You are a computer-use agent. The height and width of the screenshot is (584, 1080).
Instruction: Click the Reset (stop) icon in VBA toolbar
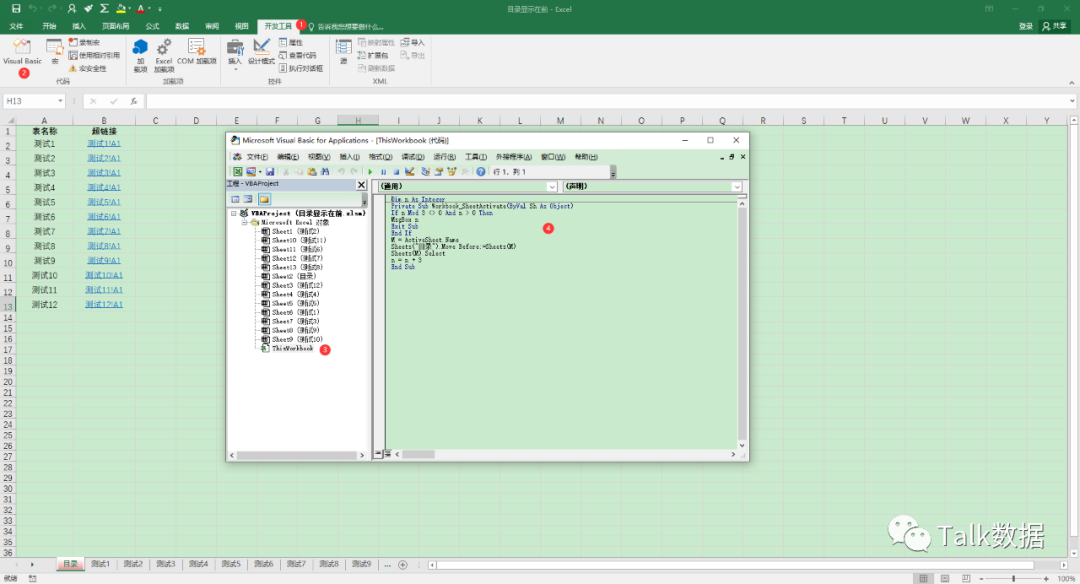click(x=396, y=171)
